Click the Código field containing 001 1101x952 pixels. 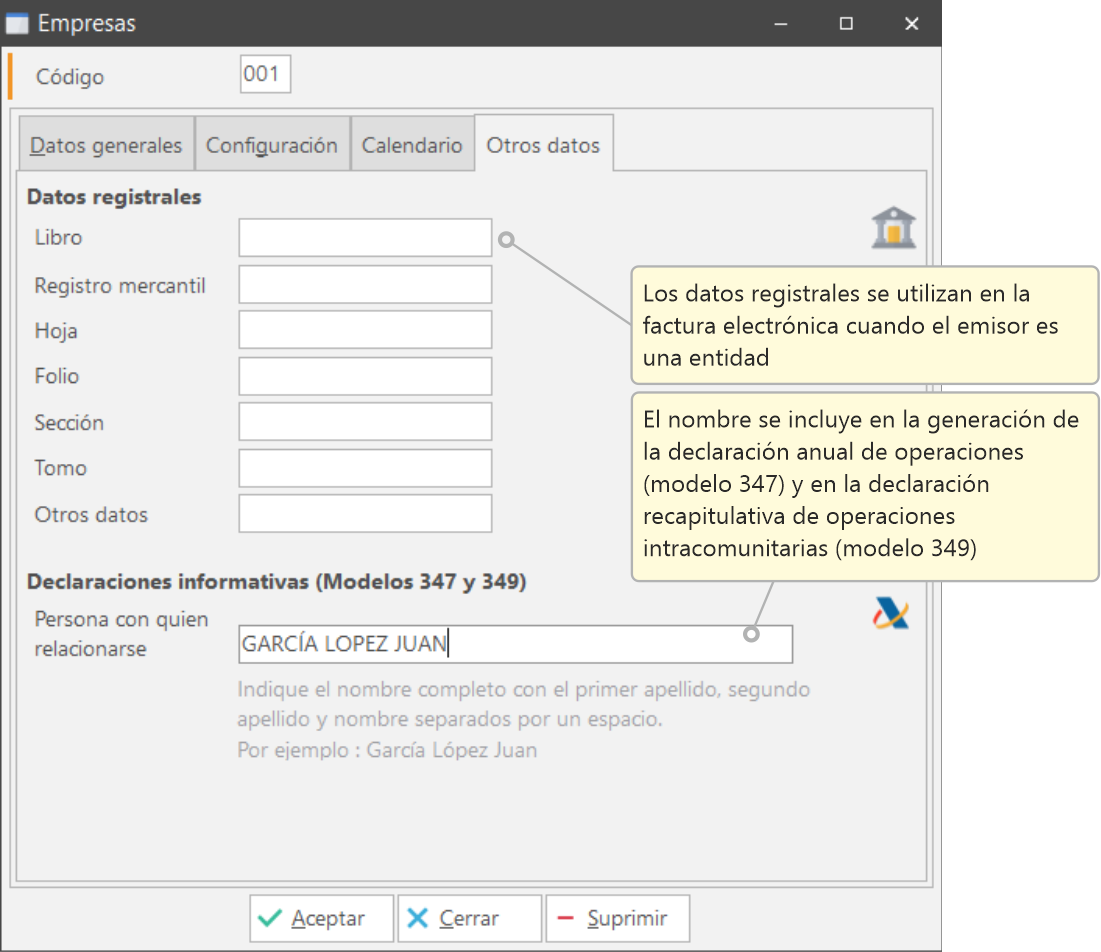pyautogui.click(x=265, y=75)
